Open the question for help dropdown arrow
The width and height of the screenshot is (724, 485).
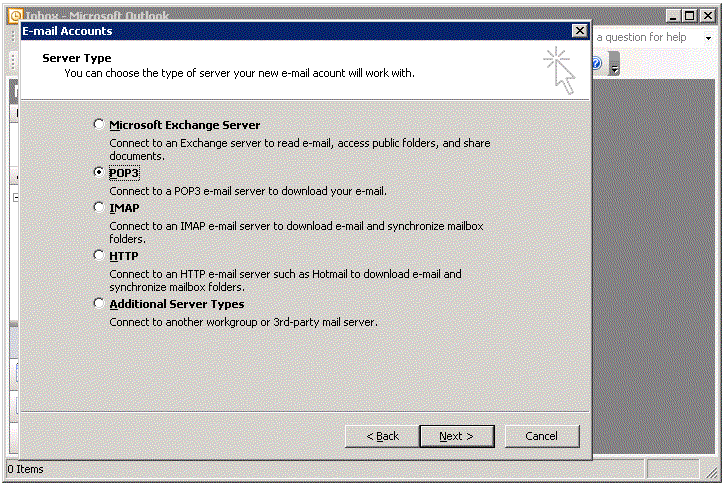tap(708, 38)
